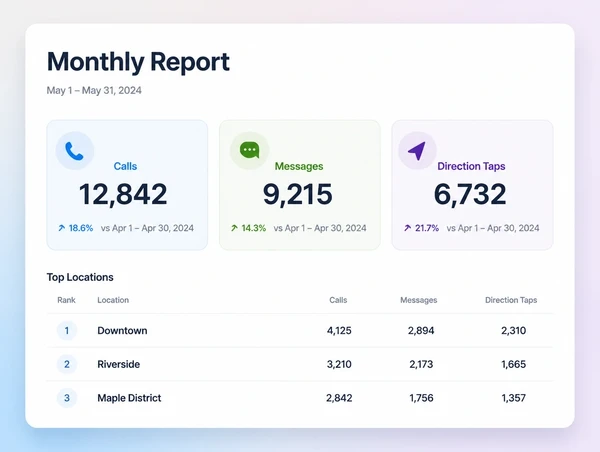Image resolution: width=600 pixels, height=452 pixels.
Task: Click the blue phone Calls icon
Action: (x=74, y=151)
